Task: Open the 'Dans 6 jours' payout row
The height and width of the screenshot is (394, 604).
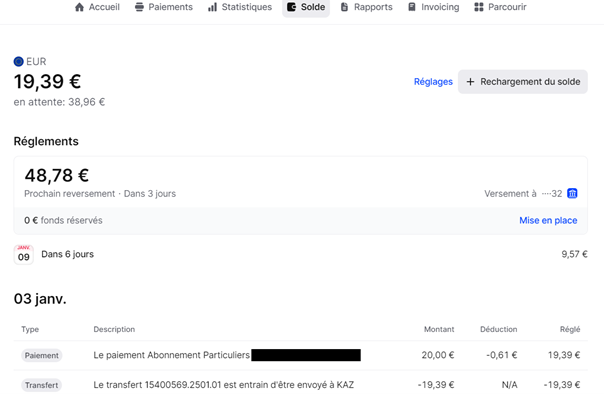Action: point(300,254)
